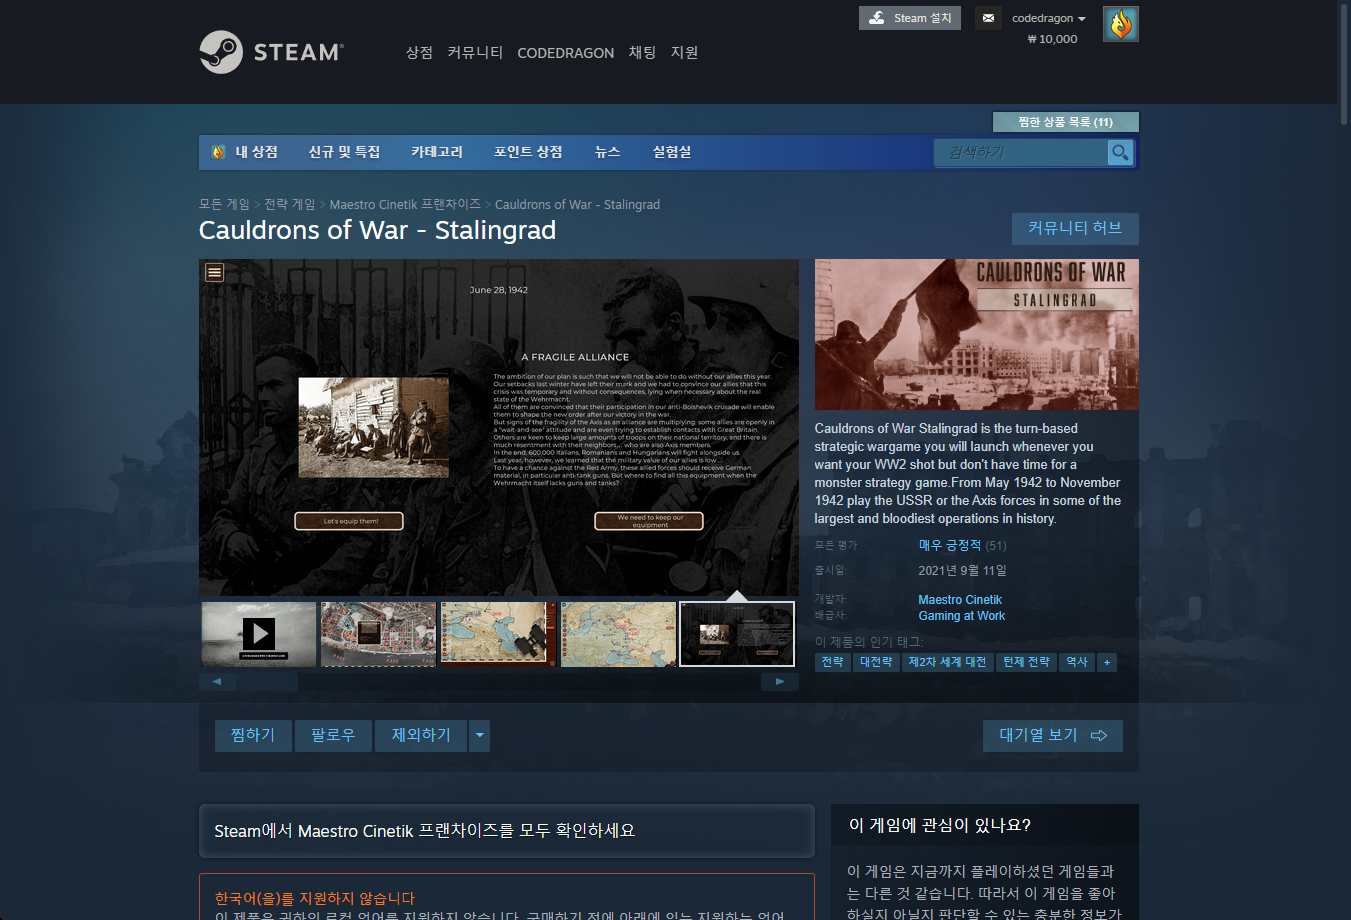Click the 제2차 세계 대전 tag
The image size is (1351, 920).
point(947,662)
